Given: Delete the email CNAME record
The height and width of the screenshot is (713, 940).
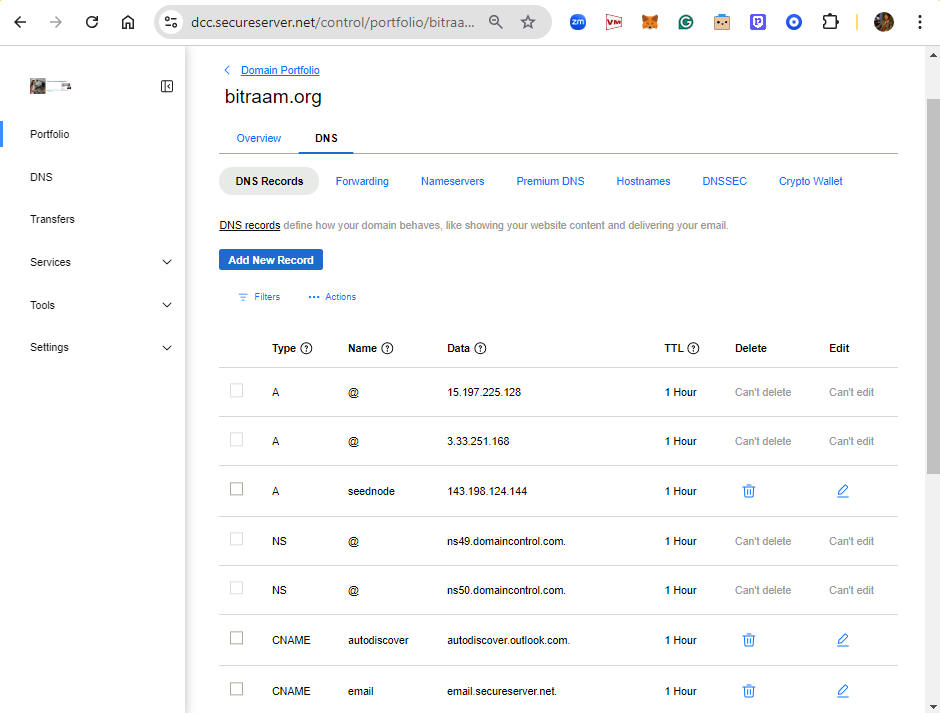Looking at the screenshot, I should (x=749, y=691).
